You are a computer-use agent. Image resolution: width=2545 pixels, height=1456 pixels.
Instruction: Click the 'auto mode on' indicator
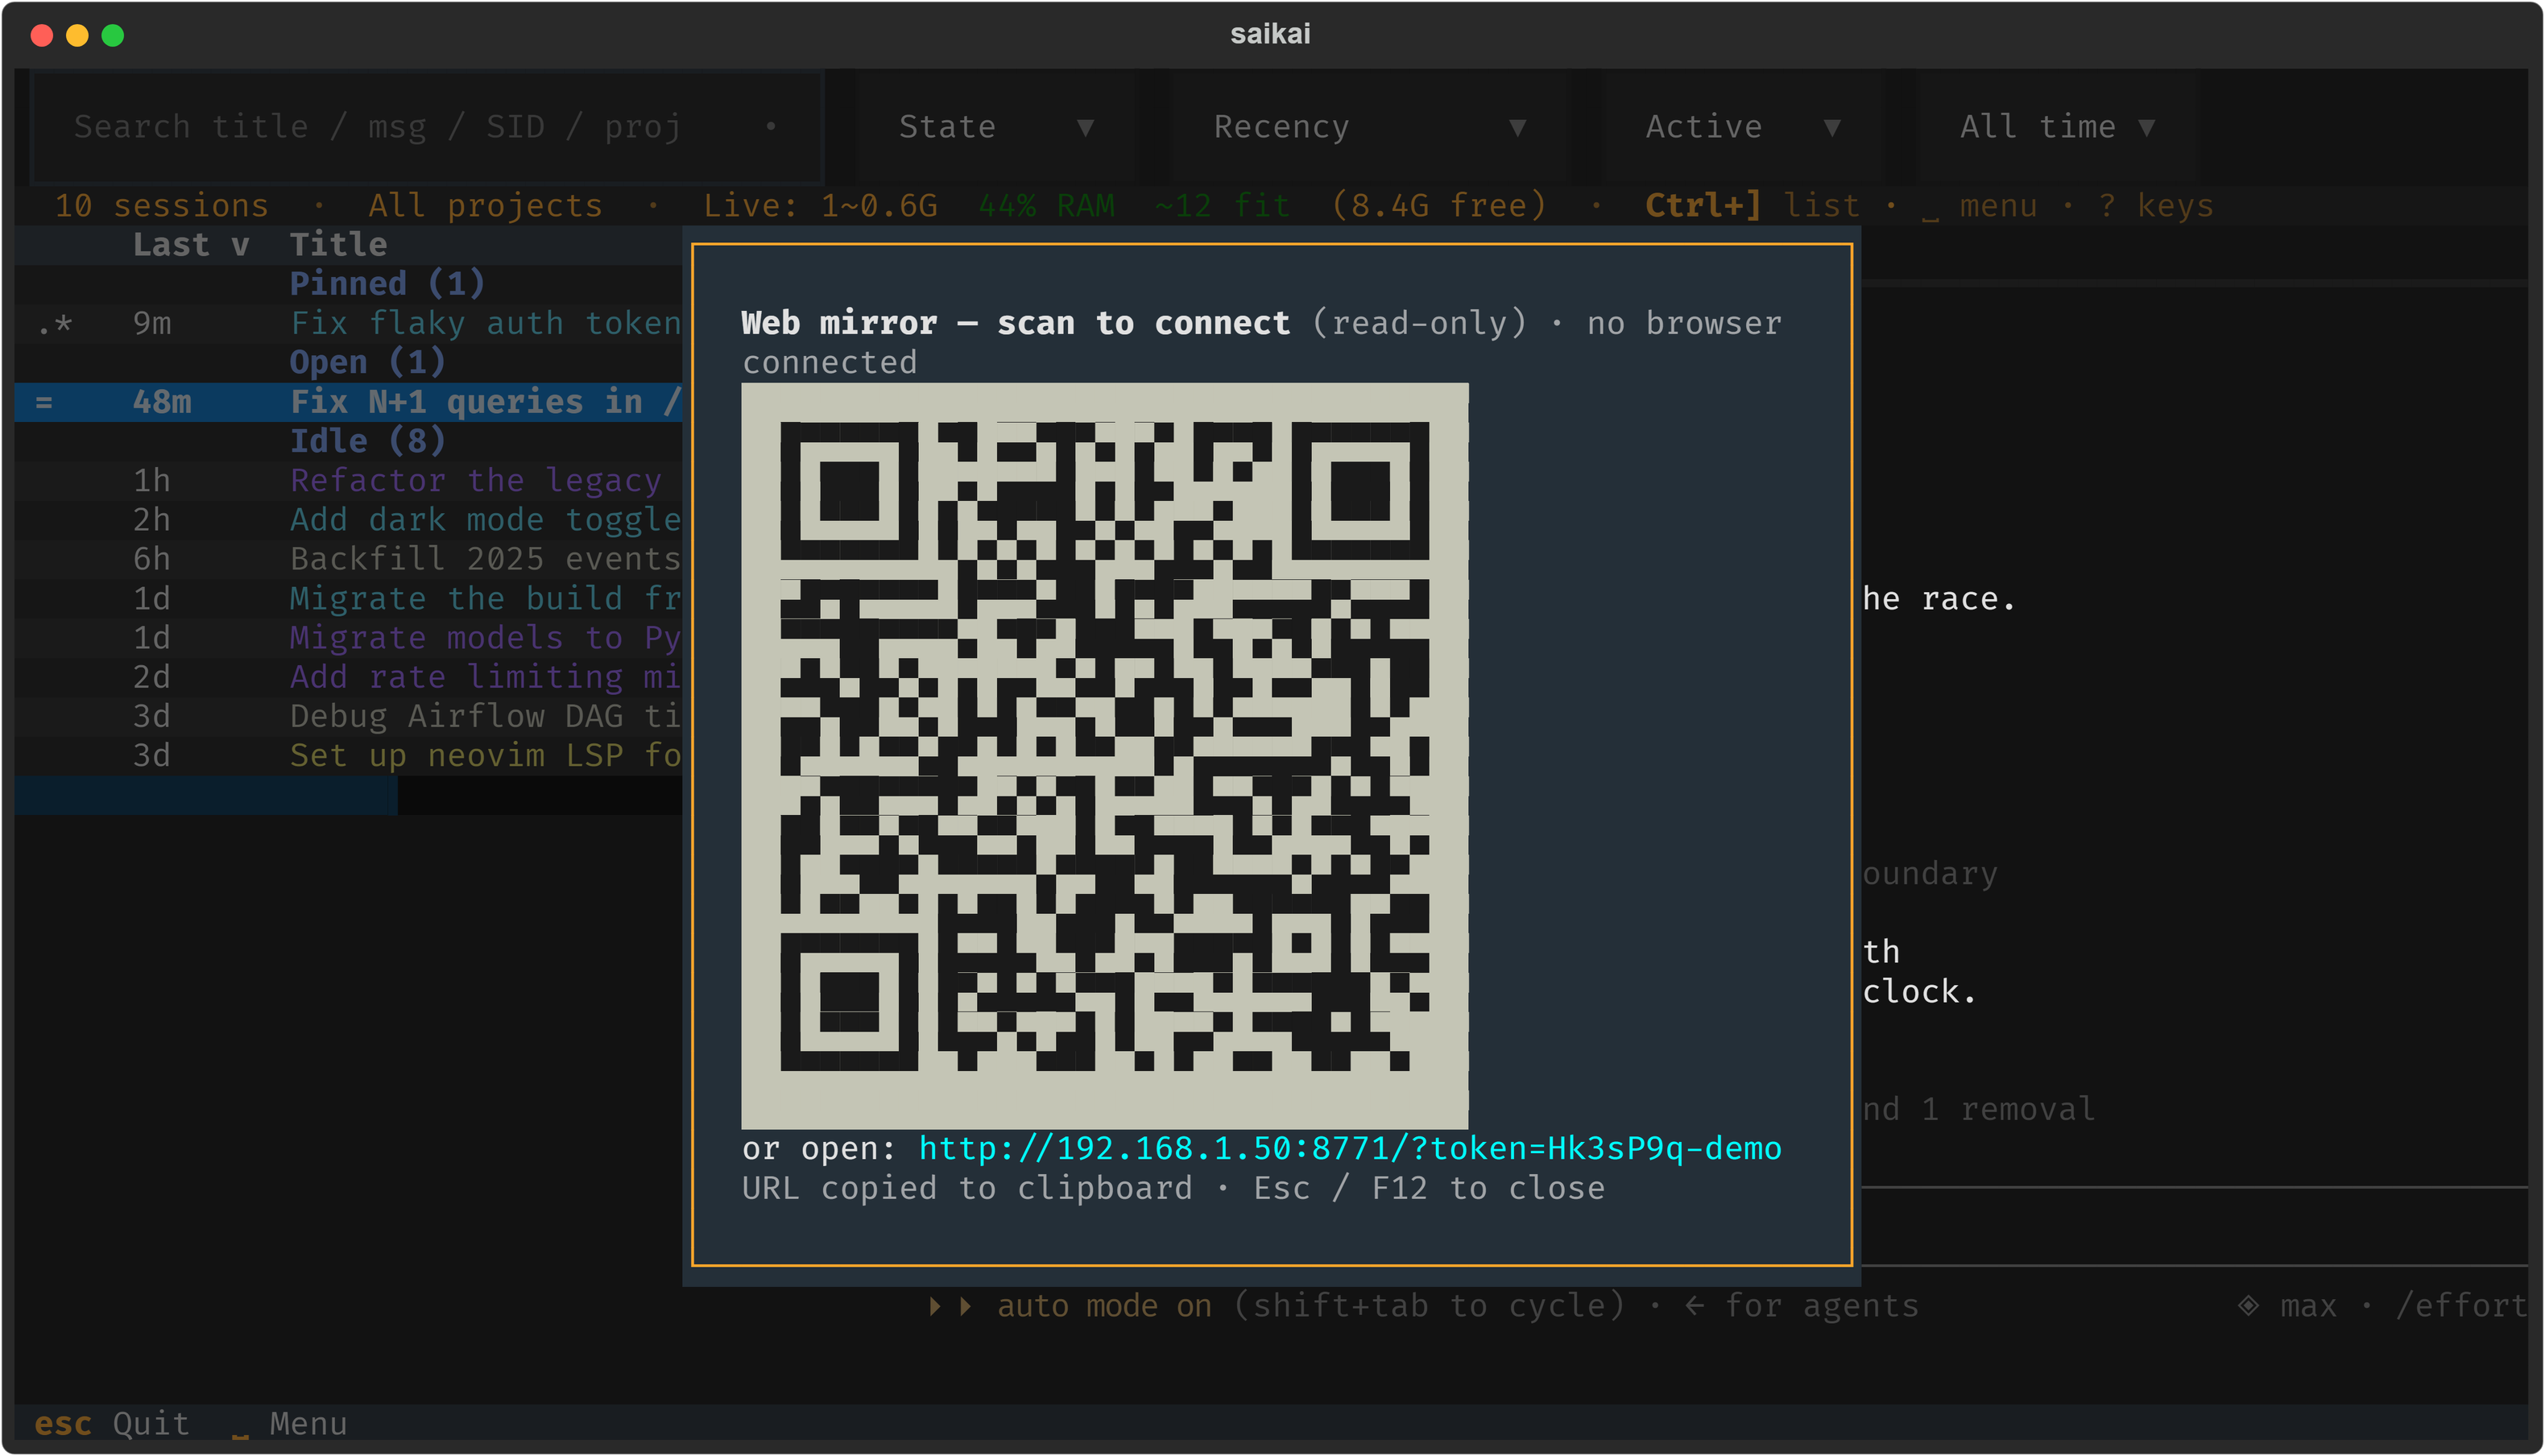1104,1306
